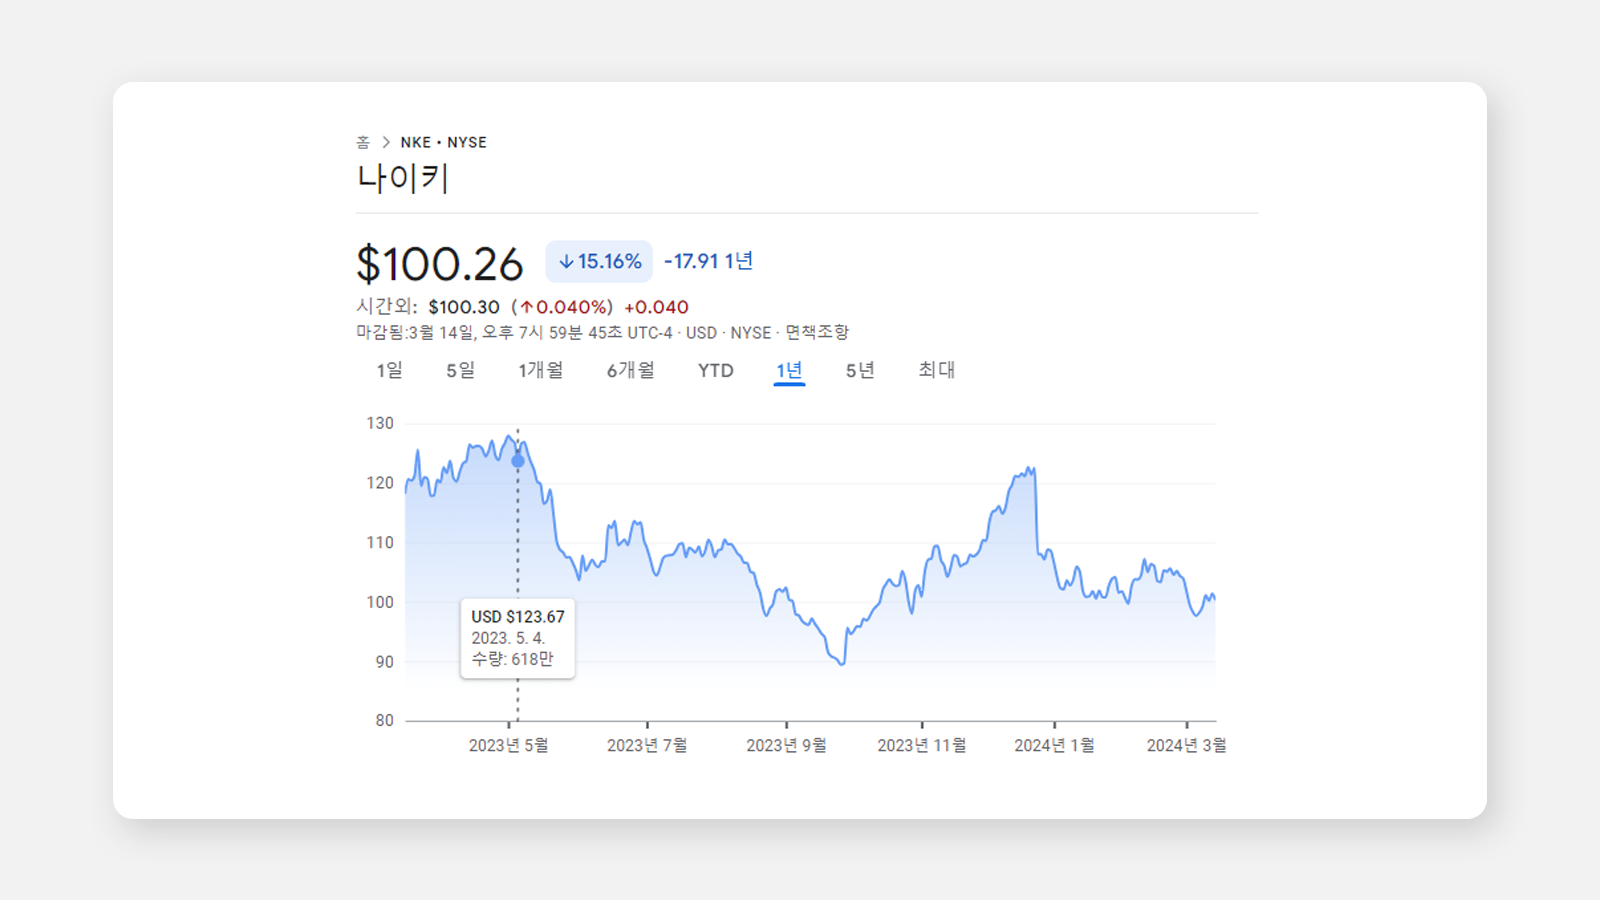
Task: Select the 5일 time range tab
Action: point(460,370)
